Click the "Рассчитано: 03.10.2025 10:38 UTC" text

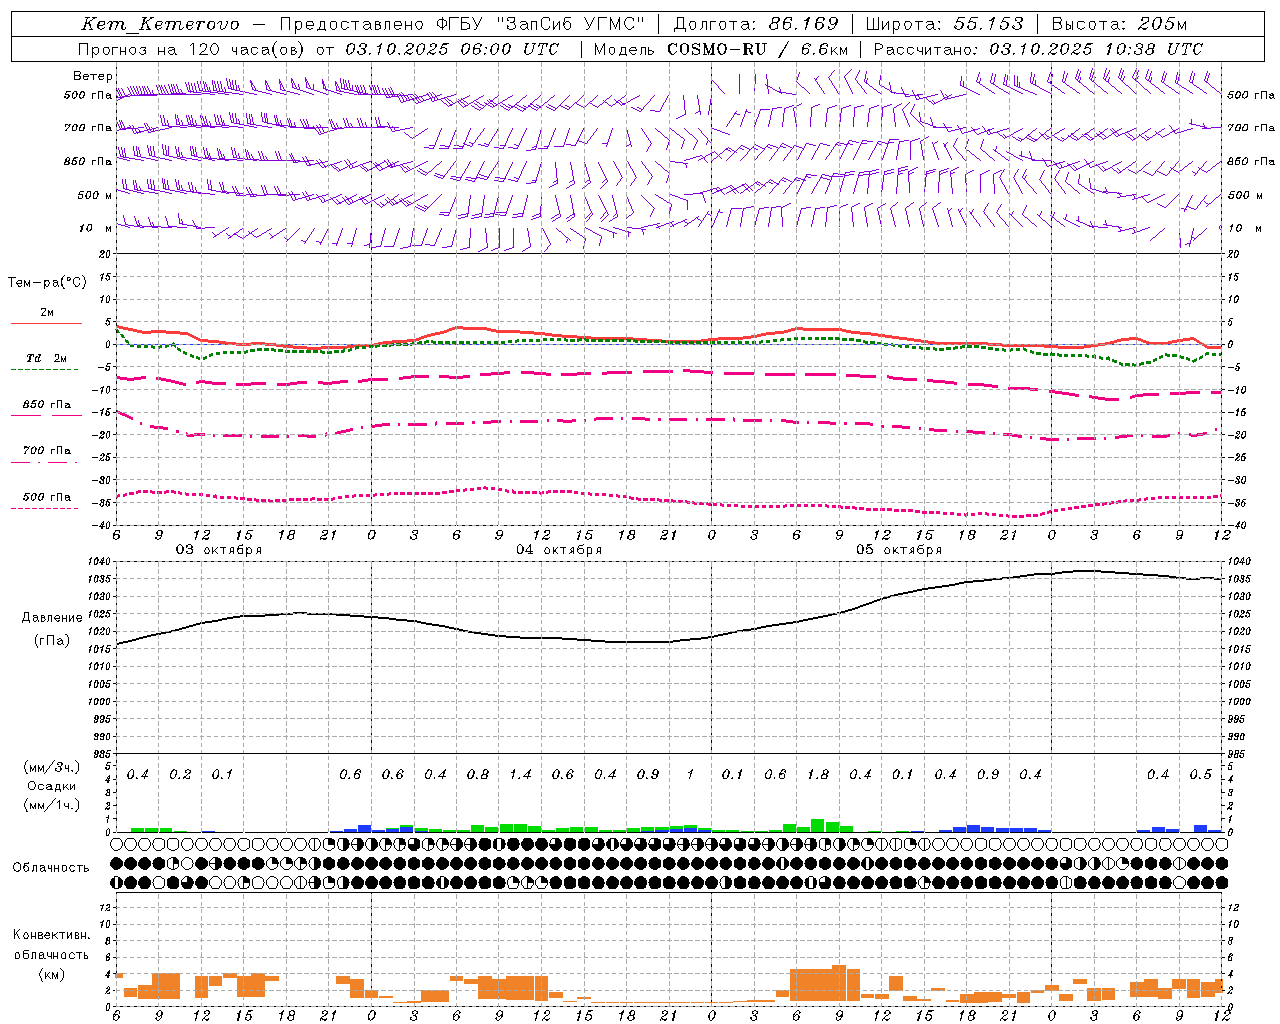(1038, 49)
